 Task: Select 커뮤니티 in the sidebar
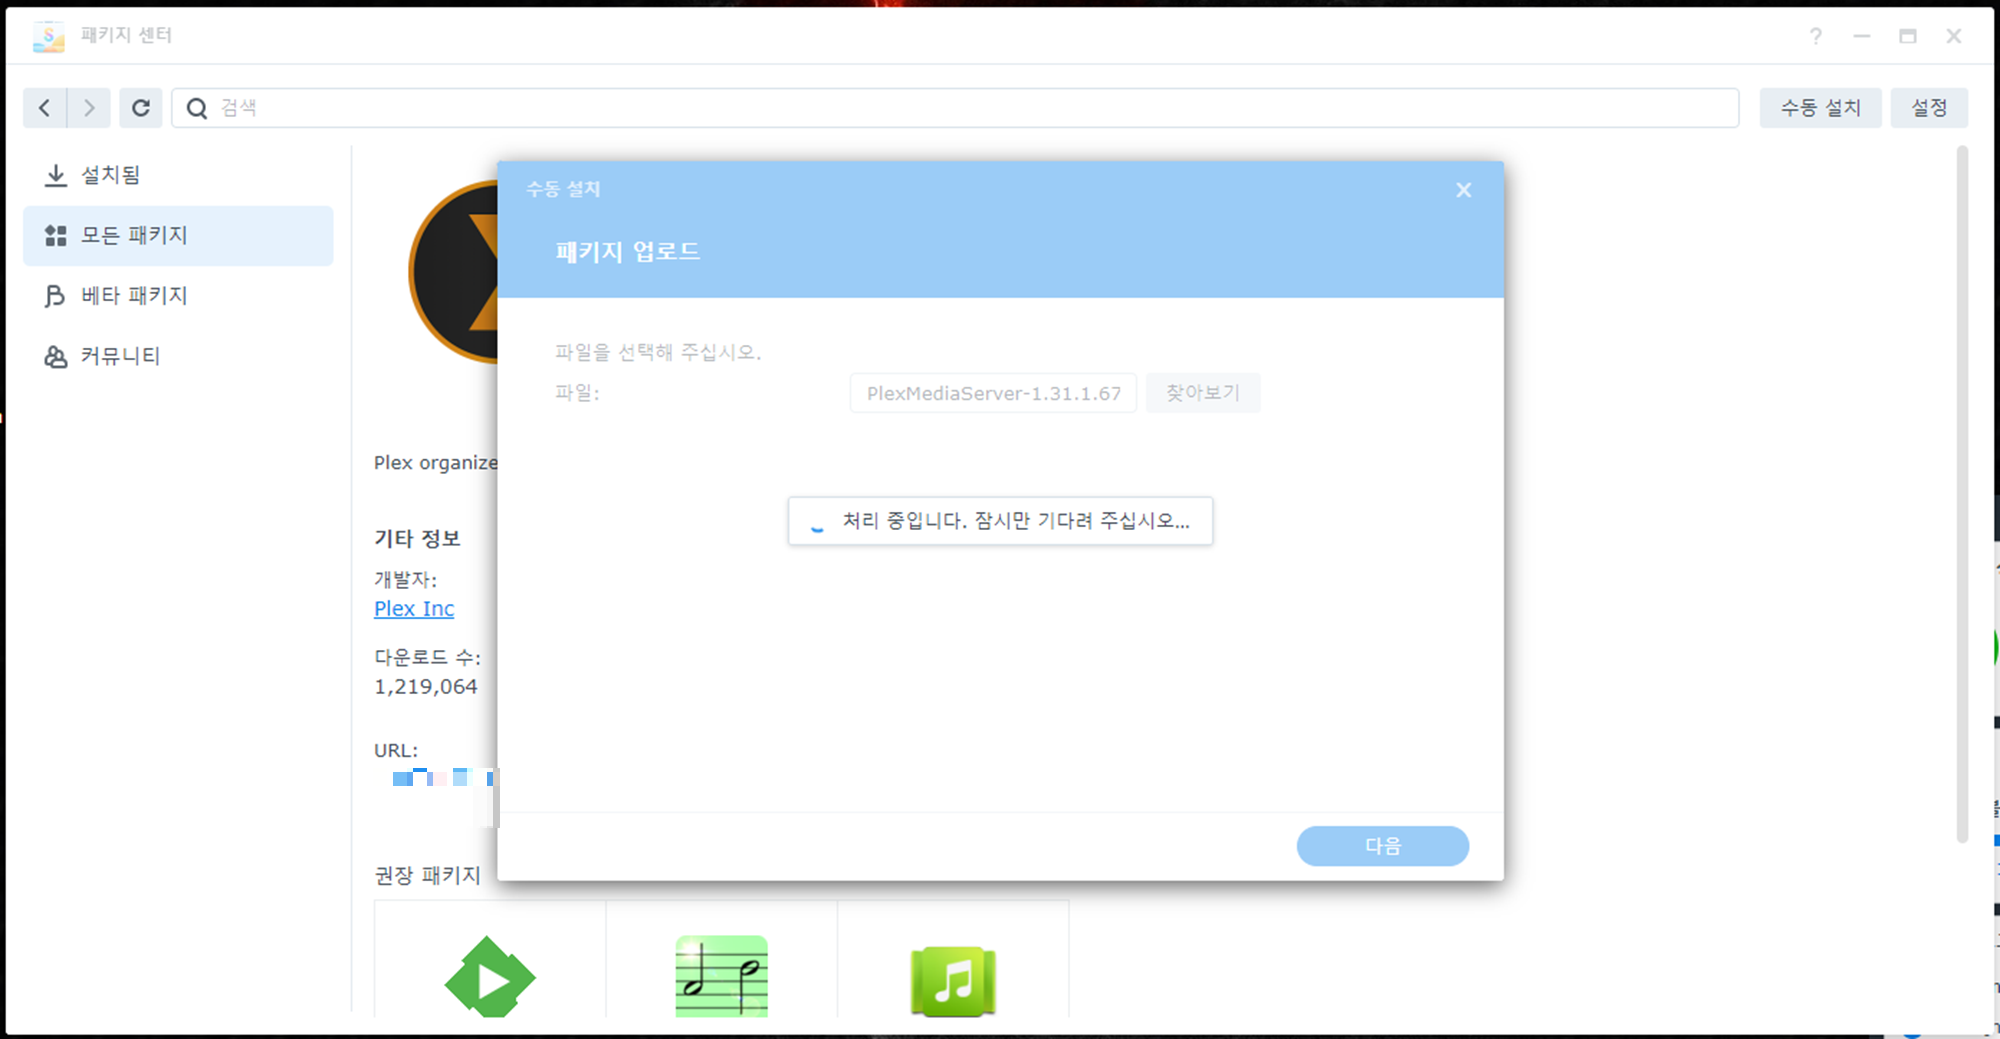click(178, 356)
